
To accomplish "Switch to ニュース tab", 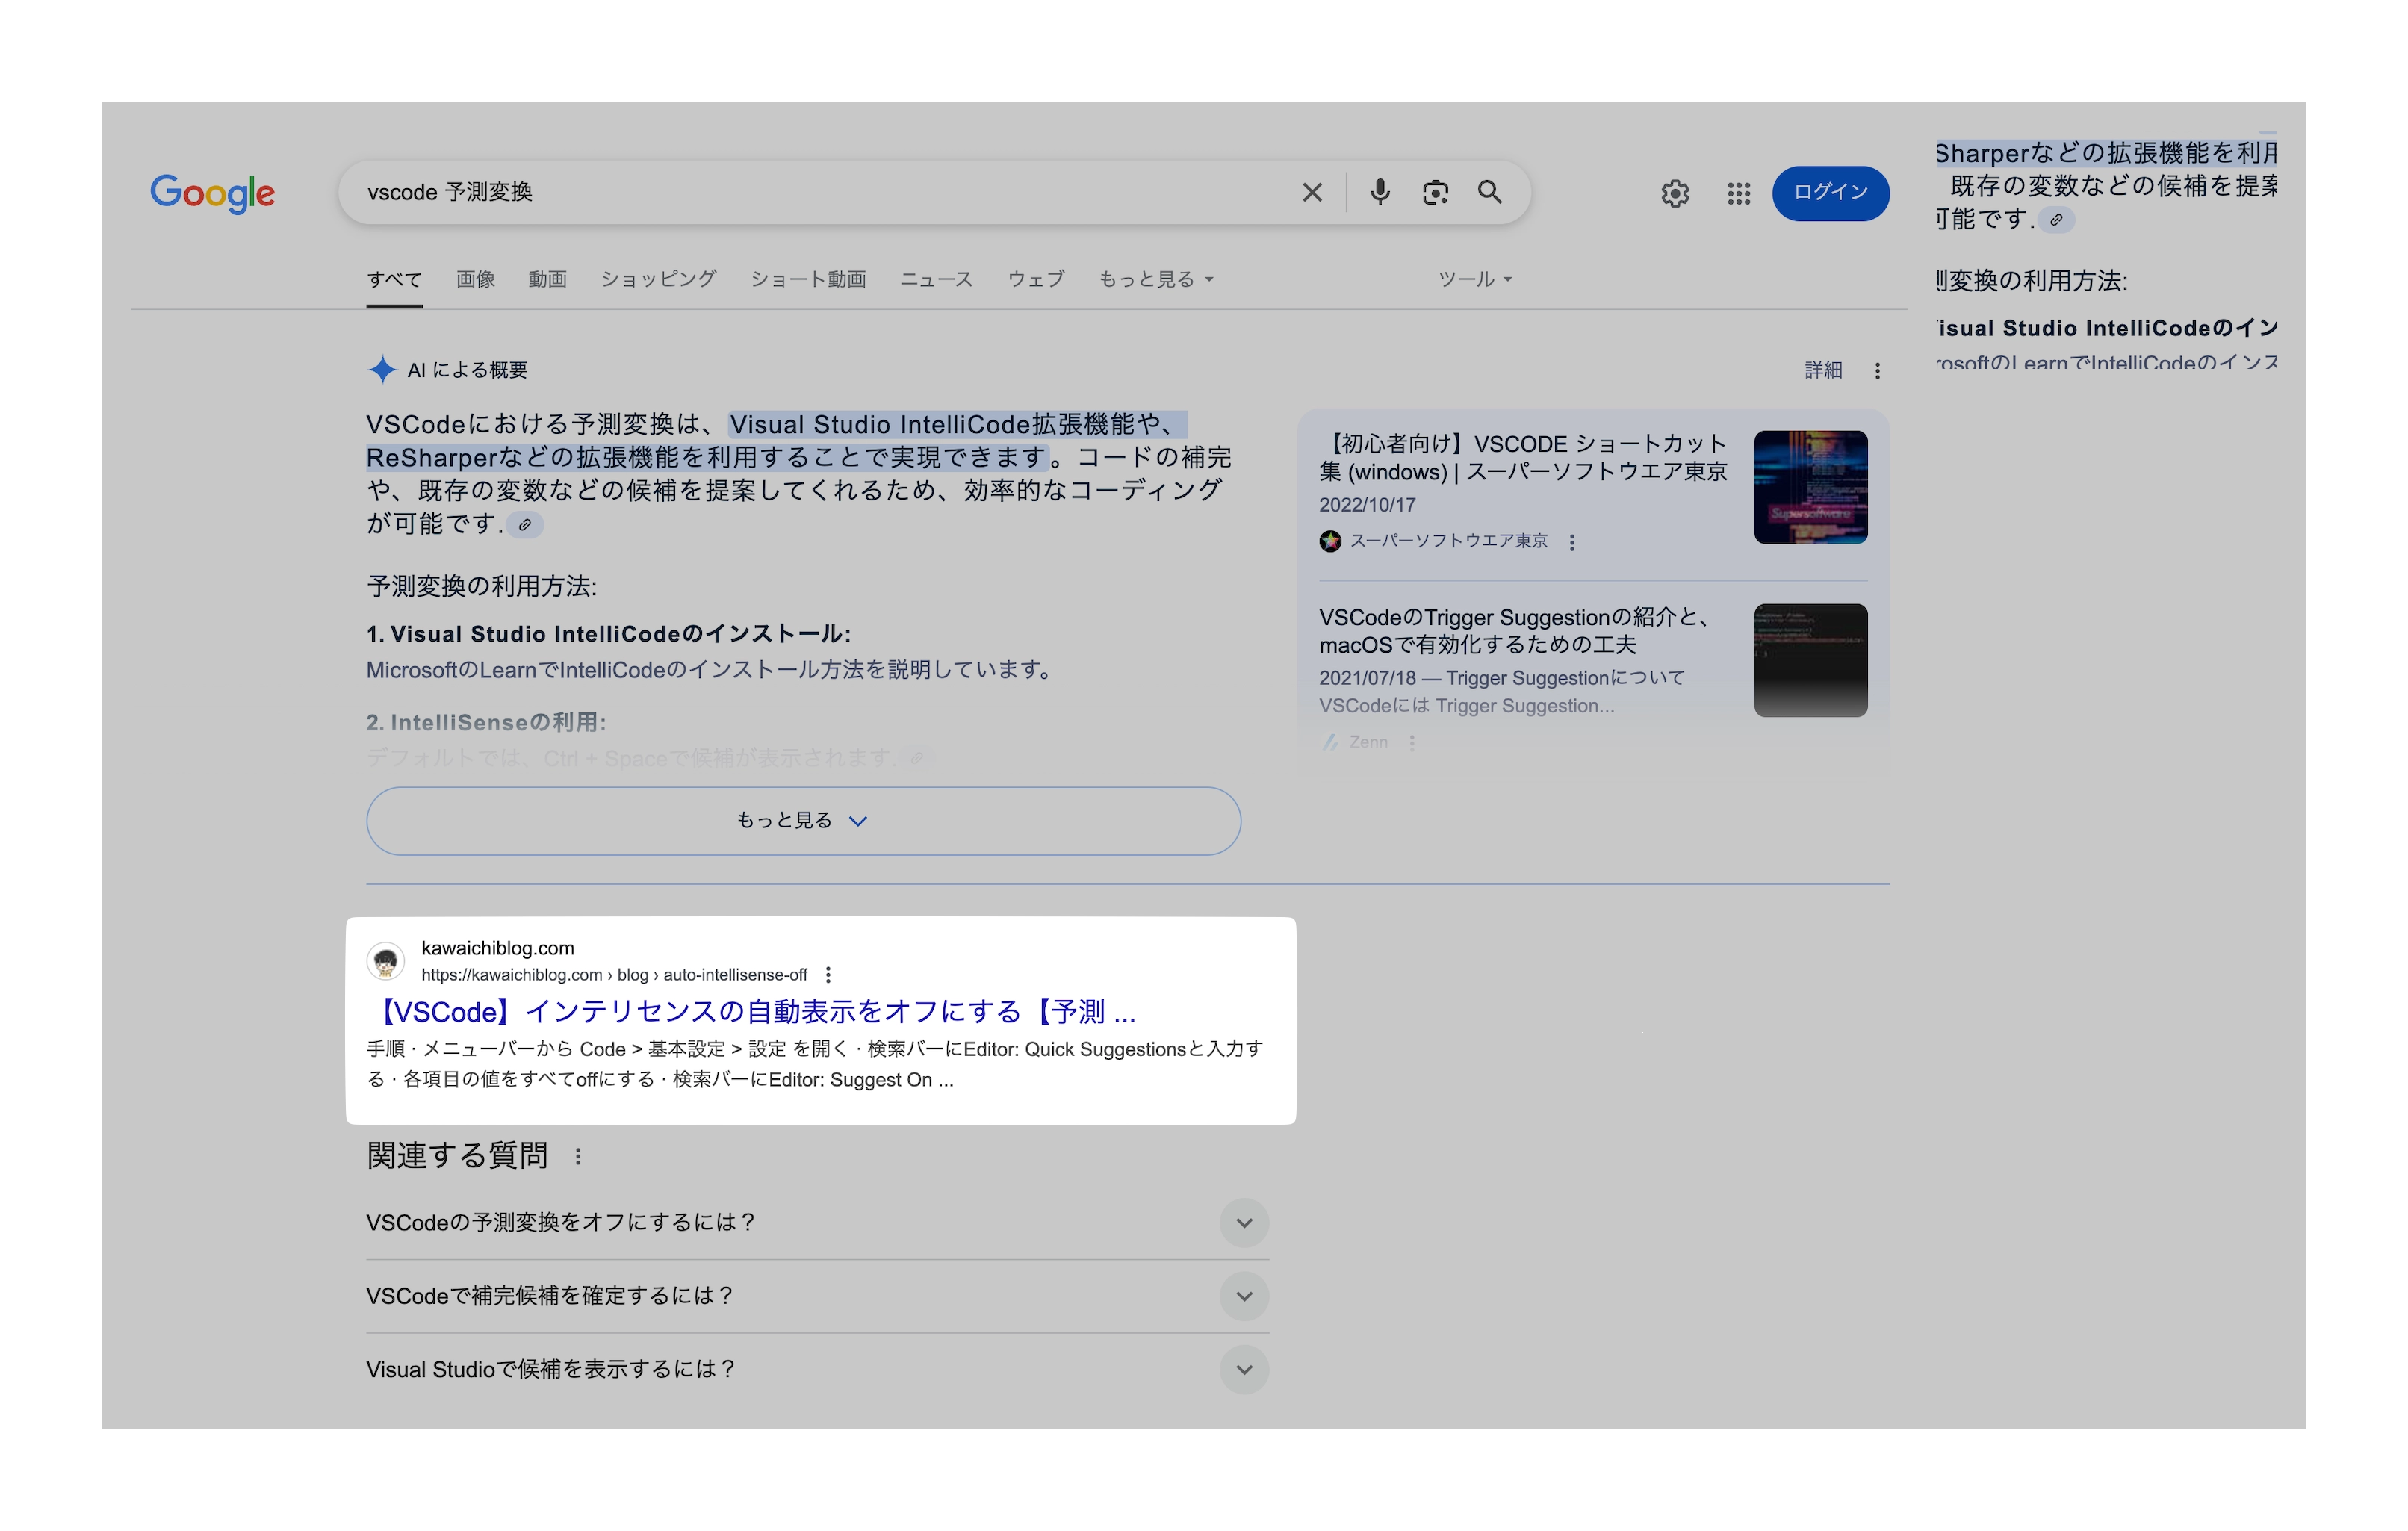I will pos(936,279).
